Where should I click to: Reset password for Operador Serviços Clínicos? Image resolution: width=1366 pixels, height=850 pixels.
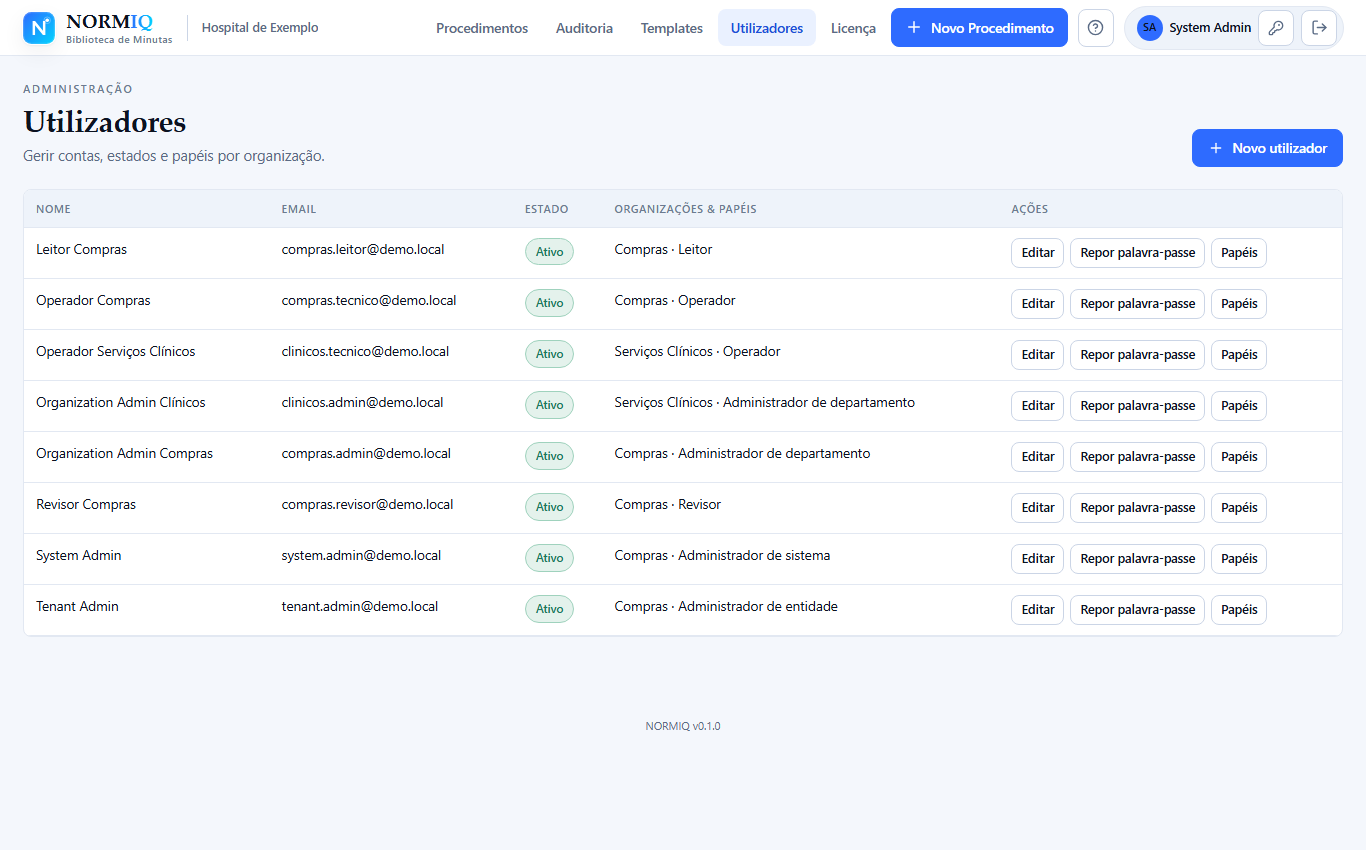tap(1137, 355)
